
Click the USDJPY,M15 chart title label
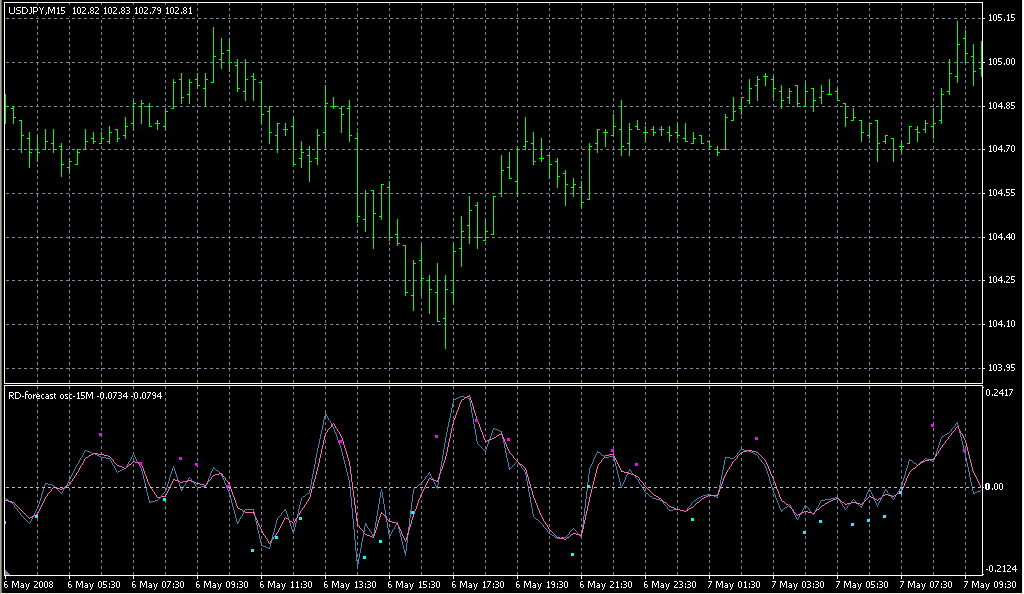(37, 11)
